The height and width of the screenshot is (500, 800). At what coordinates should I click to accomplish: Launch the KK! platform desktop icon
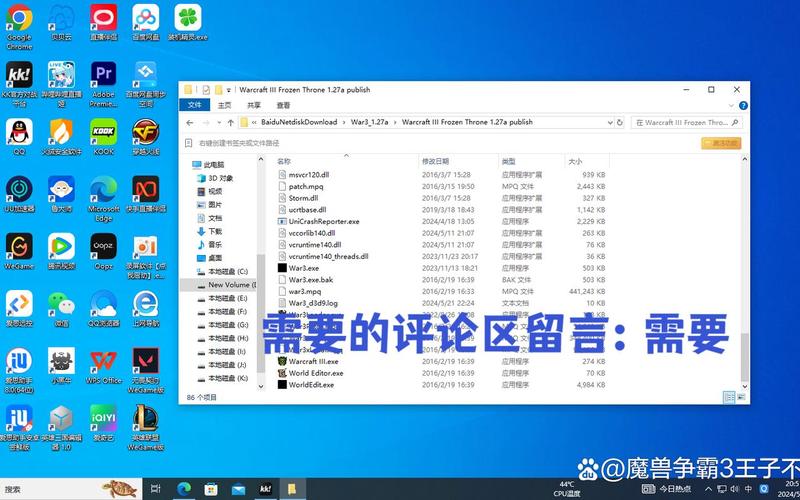(x=19, y=84)
